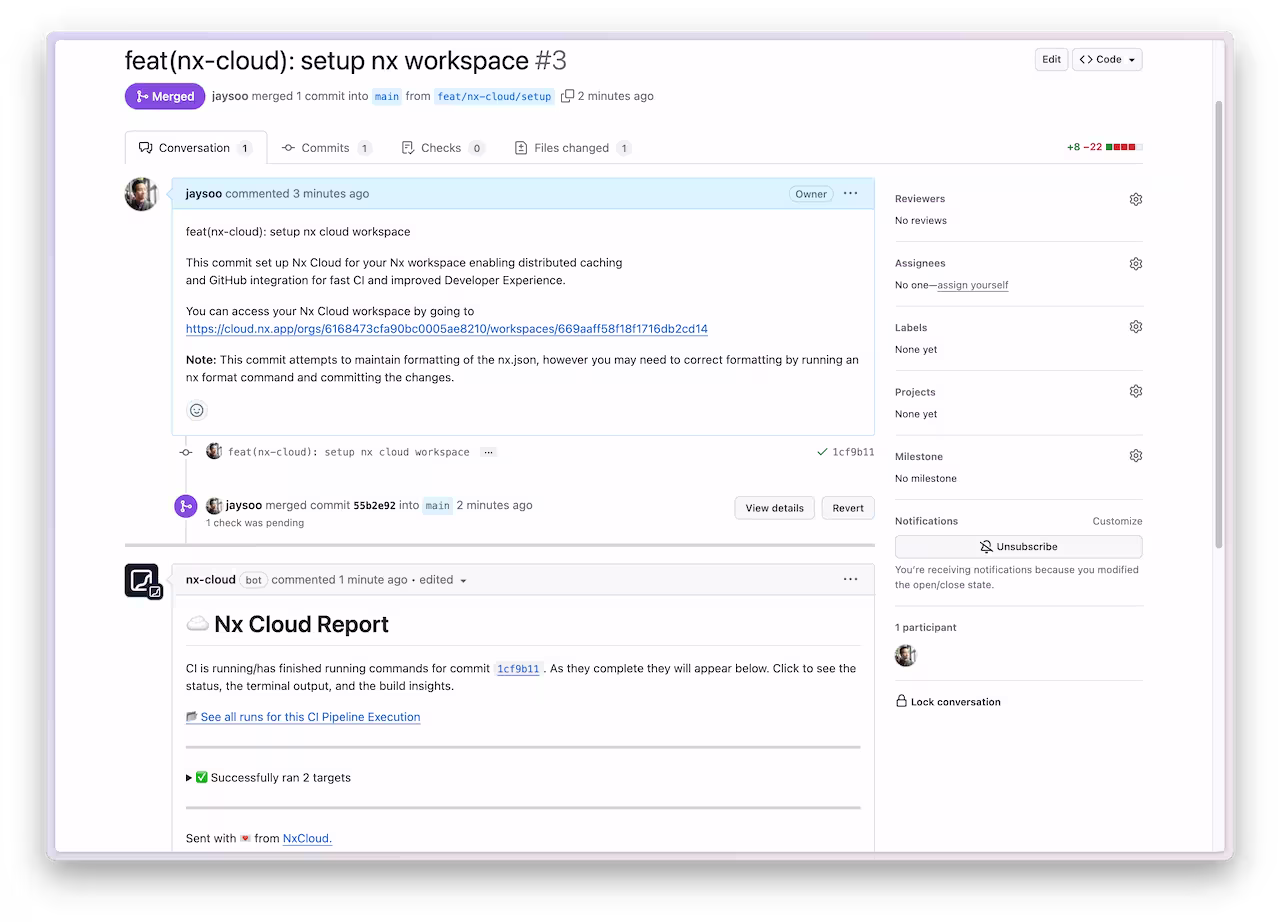Expand commit message ellipsis button
The width and height of the screenshot is (1280, 922).
[x=488, y=452]
